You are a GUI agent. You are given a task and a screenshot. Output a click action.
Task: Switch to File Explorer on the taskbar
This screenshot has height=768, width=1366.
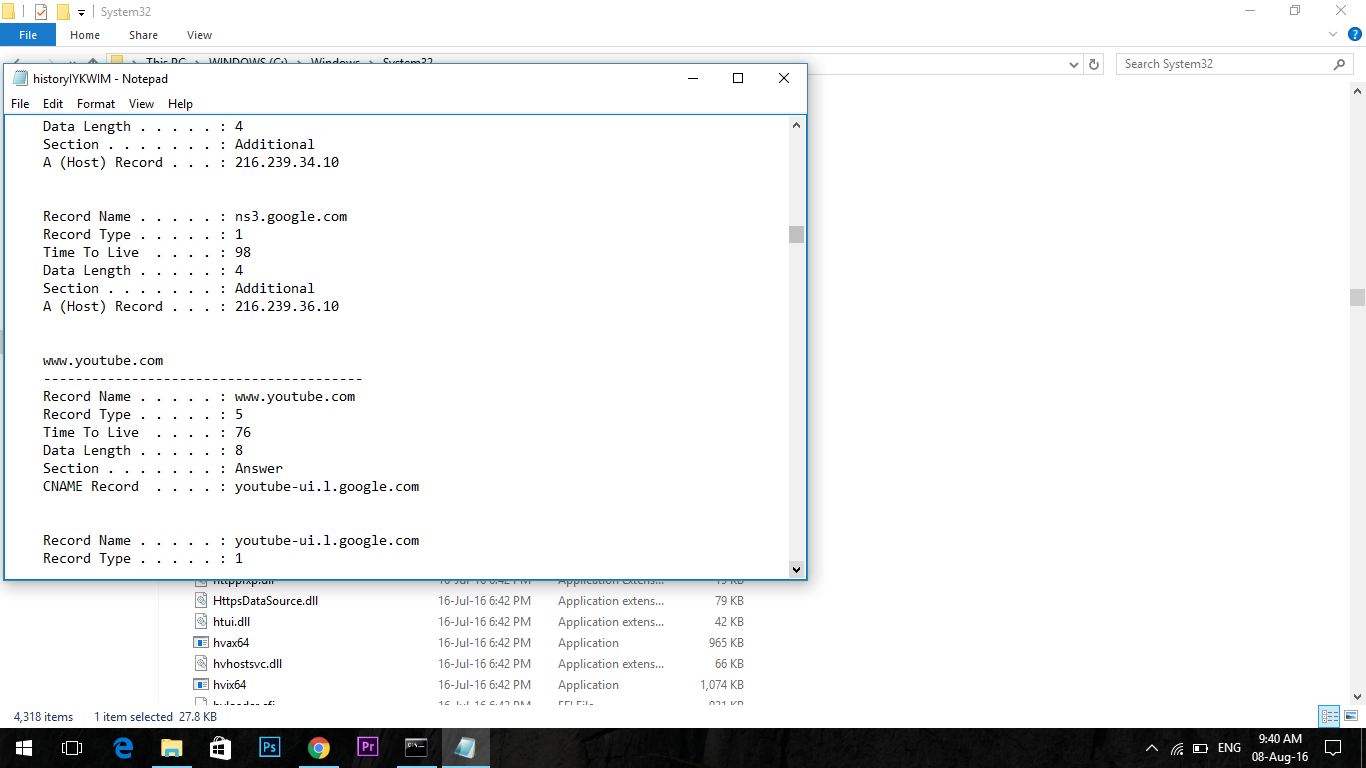click(172, 748)
